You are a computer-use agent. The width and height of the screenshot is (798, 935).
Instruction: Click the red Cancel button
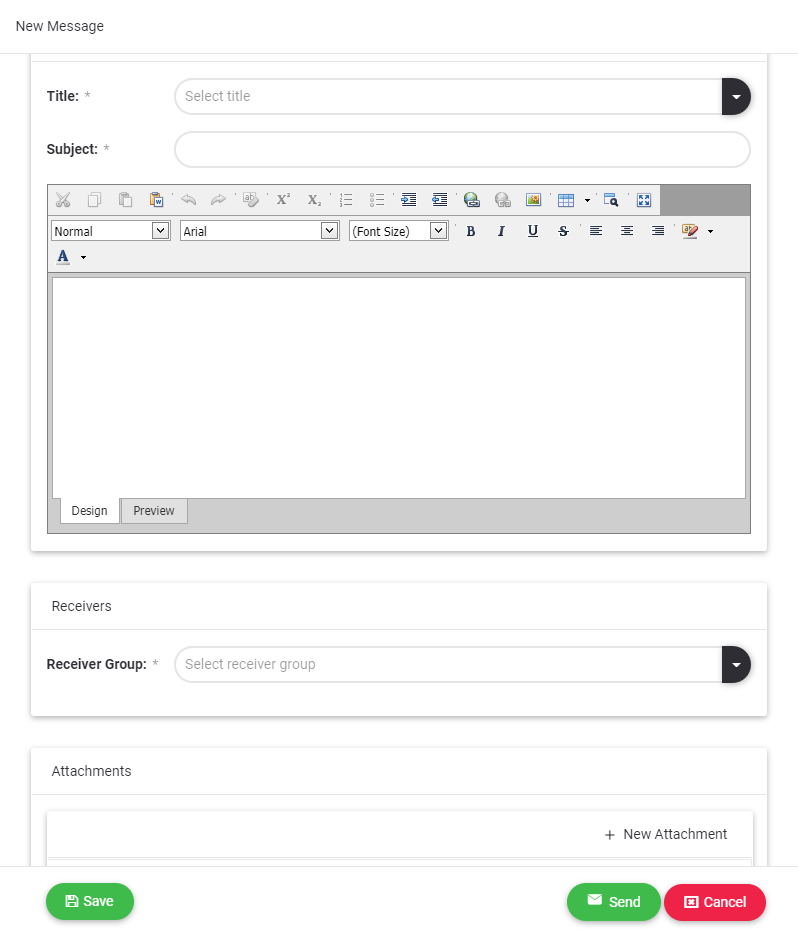[715, 902]
